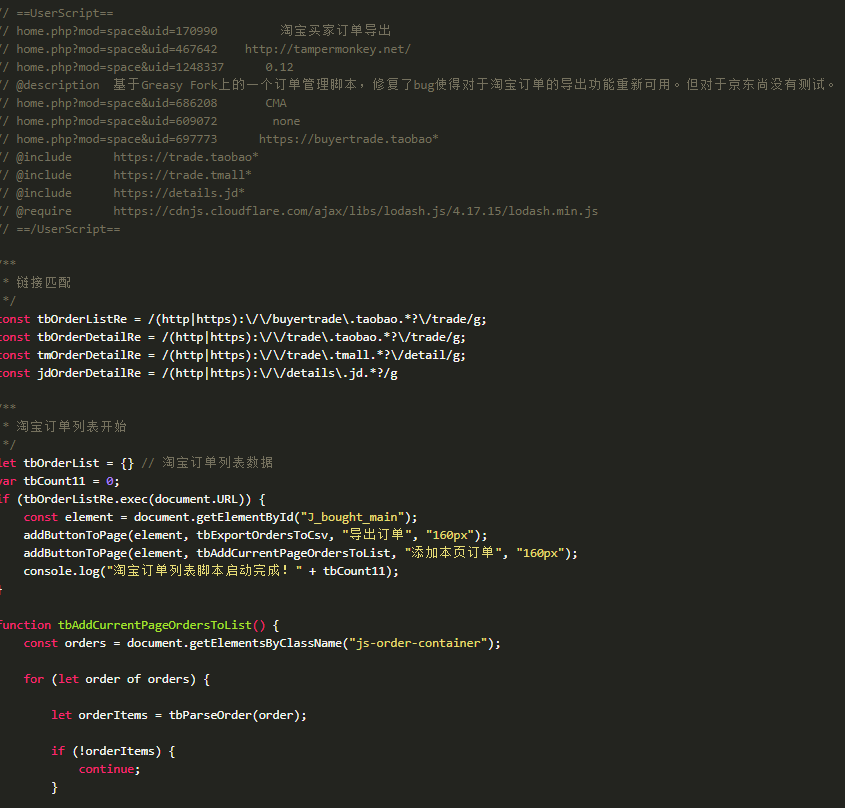Screen dimensions: 845x808
Task: Click the 'tbOrderListRe' constant declaration name
Action: click(x=82, y=319)
